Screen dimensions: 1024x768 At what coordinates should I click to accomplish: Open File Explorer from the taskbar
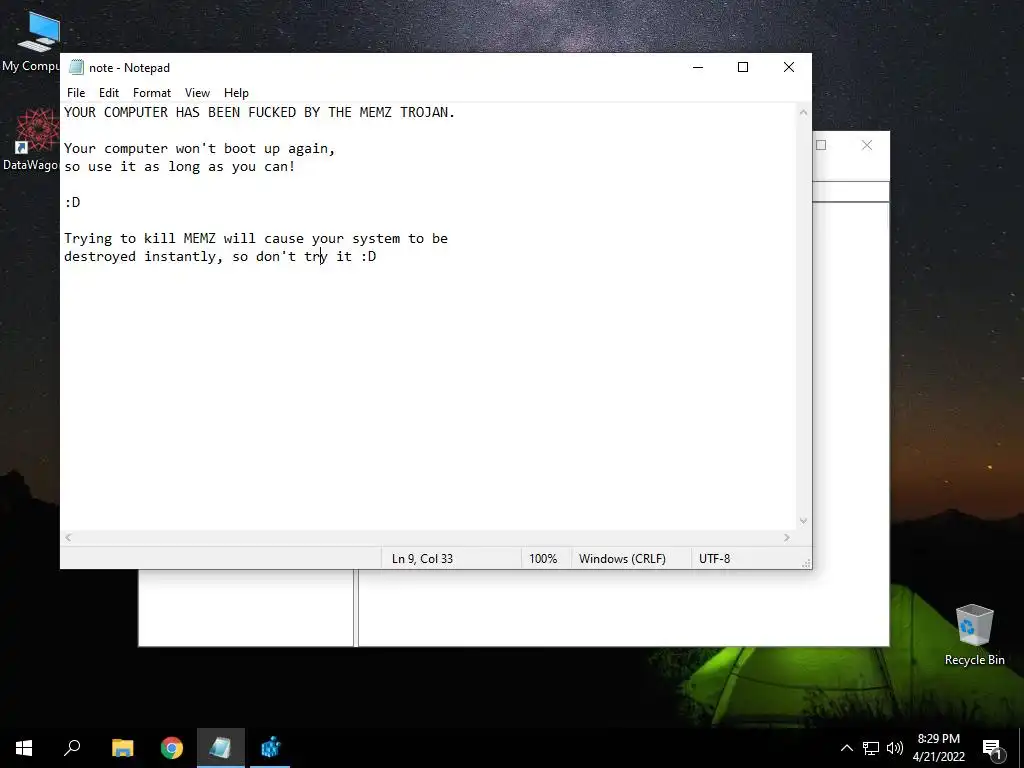pyautogui.click(x=123, y=748)
